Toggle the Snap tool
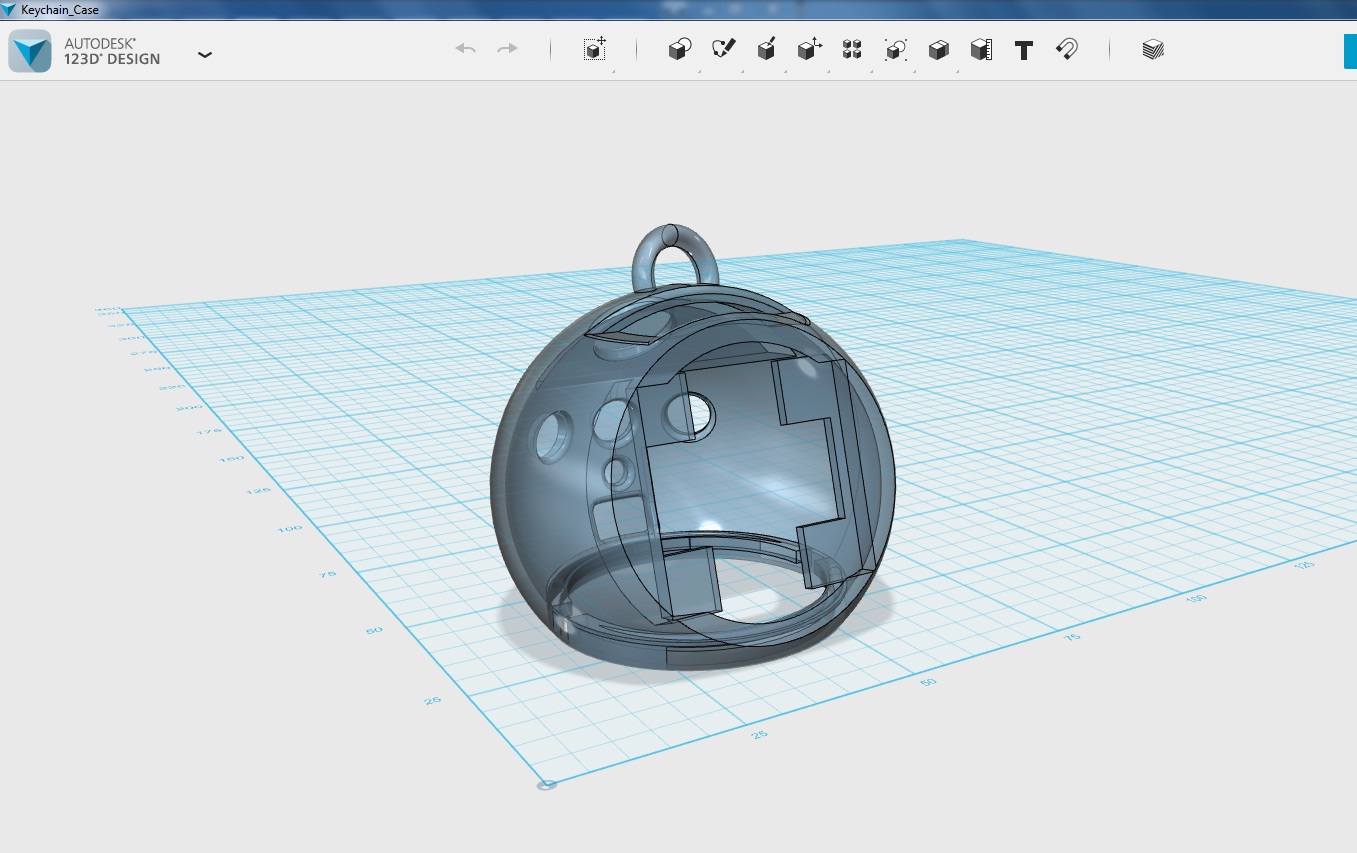This screenshot has height=853, width=1357. coord(1066,48)
